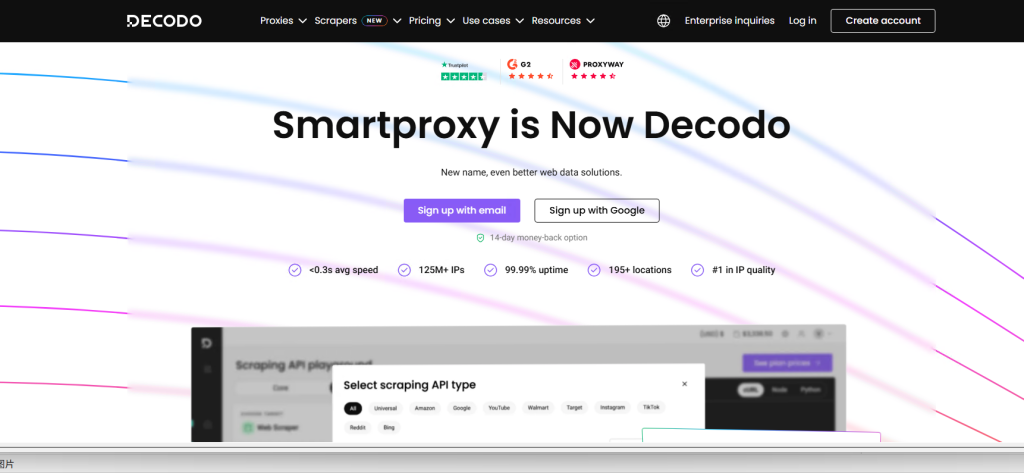Image resolution: width=1024 pixels, height=473 pixels.
Task: Open Enterprise inquiries link
Action: (x=729, y=21)
